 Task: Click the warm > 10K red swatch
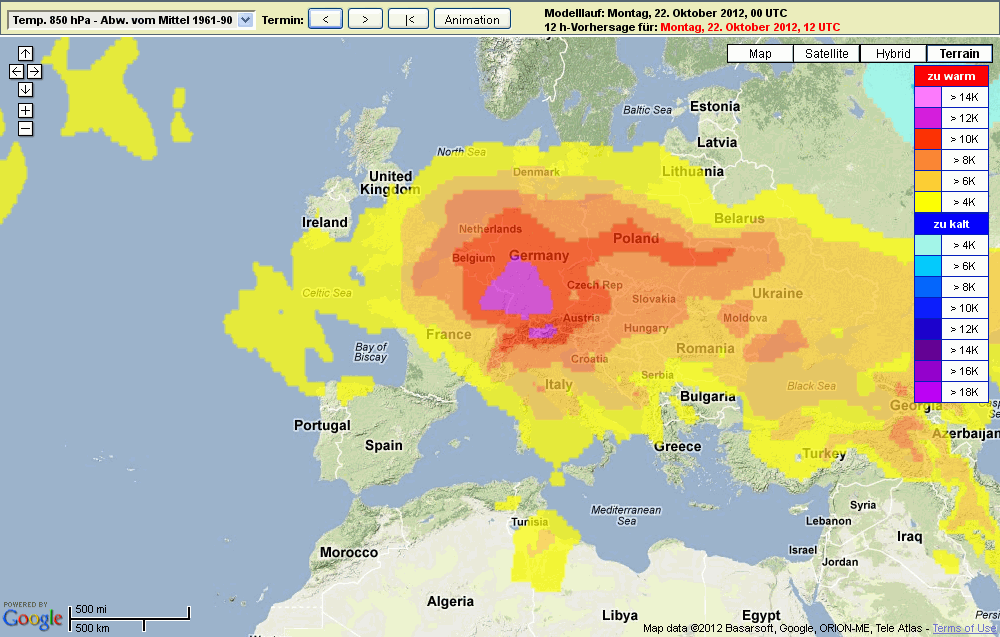928,139
